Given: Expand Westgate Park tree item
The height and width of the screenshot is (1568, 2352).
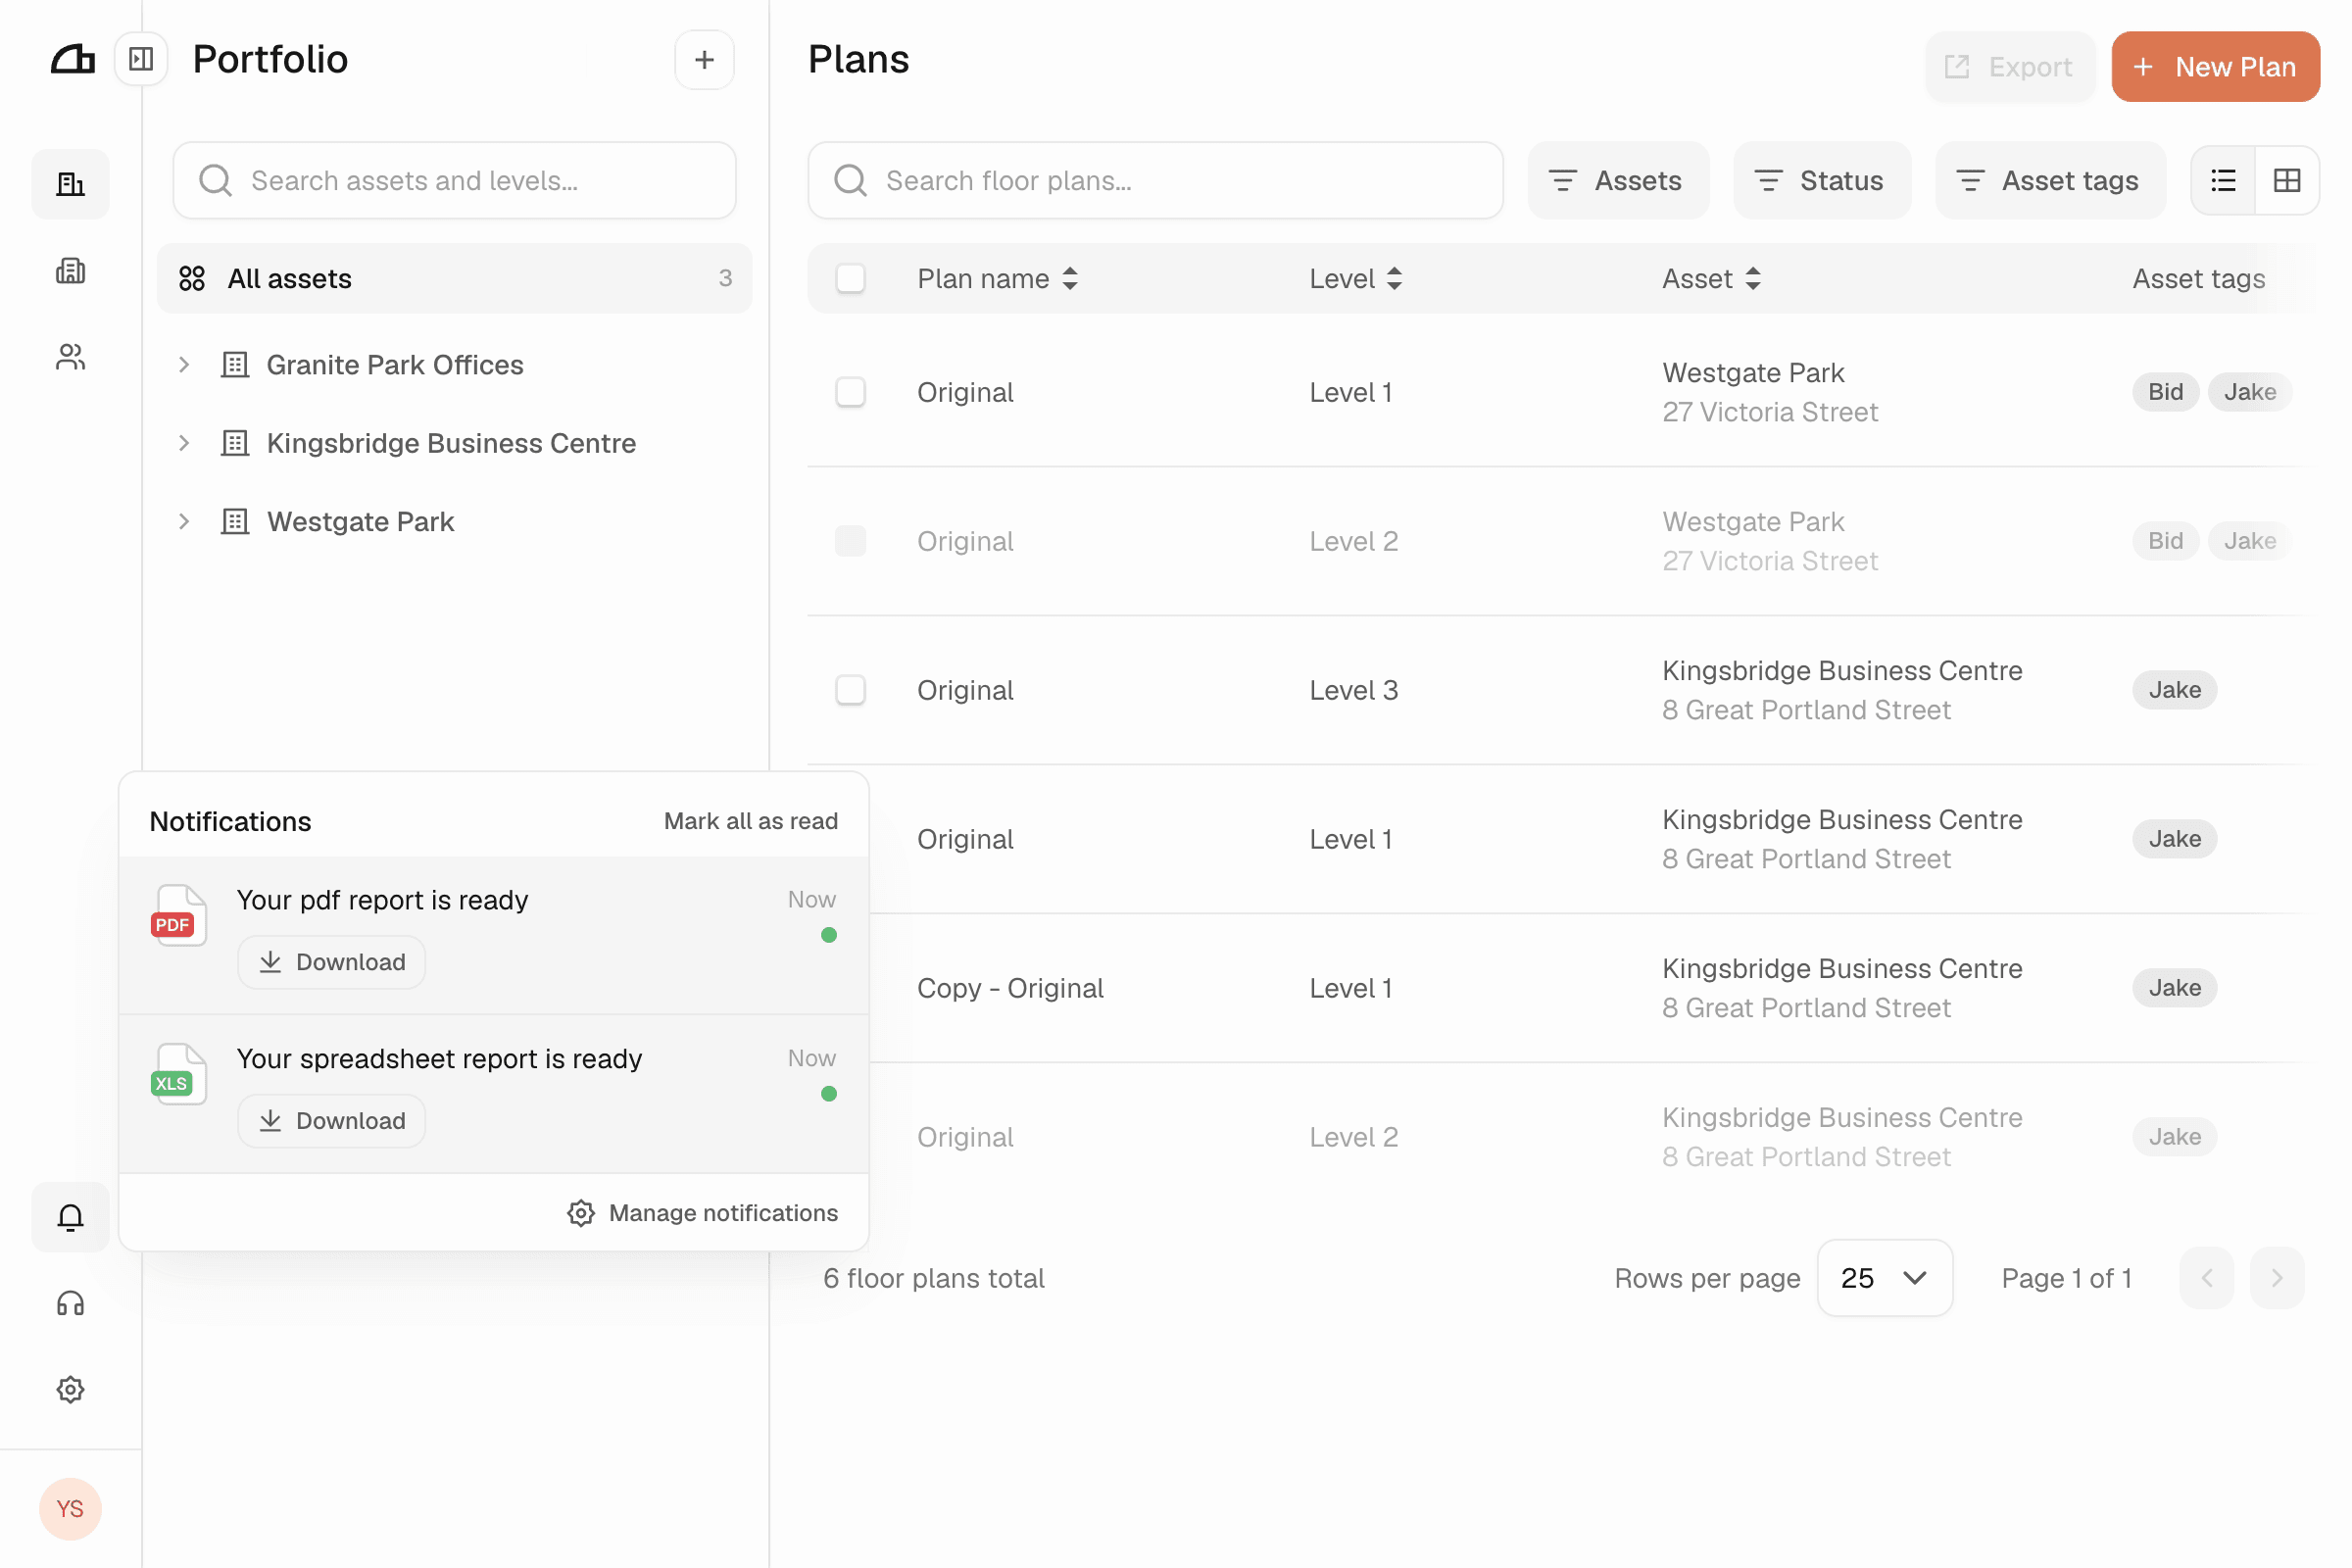Looking at the screenshot, I should pyautogui.click(x=184, y=521).
